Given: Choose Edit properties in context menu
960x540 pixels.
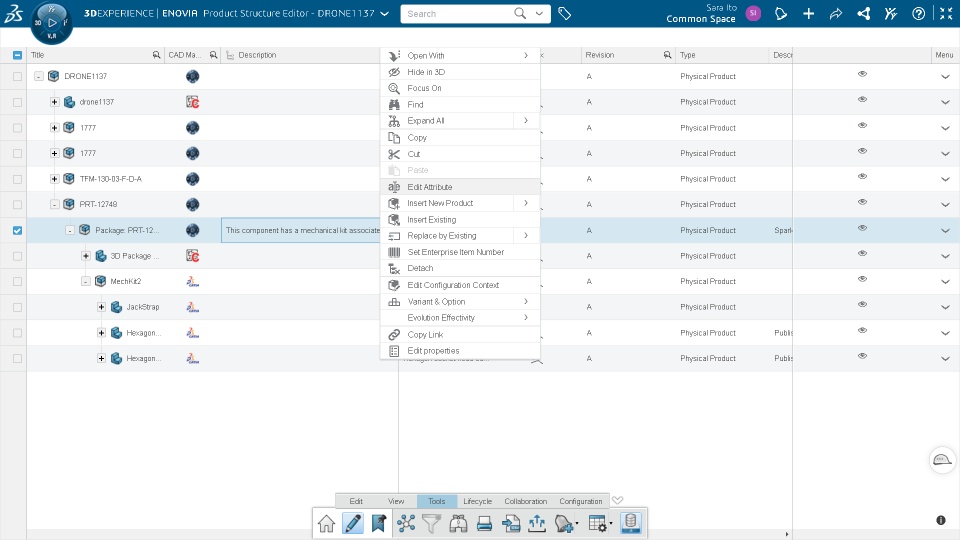Looking at the screenshot, I should (x=460, y=351).
